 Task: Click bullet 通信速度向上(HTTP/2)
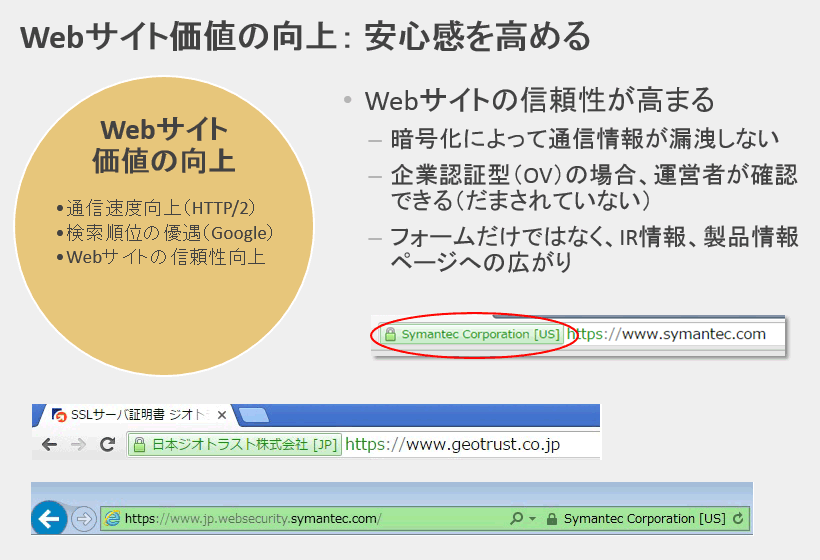156,208
